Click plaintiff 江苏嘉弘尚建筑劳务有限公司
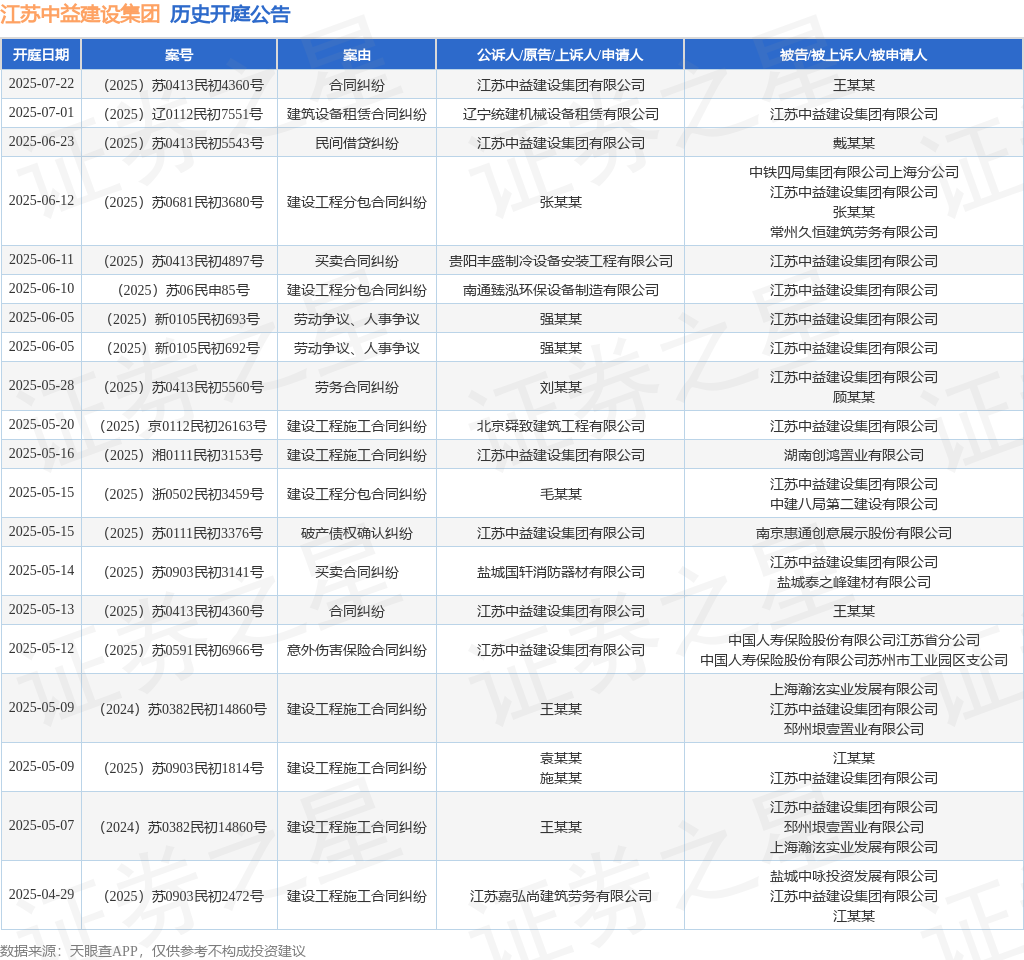Image resolution: width=1024 pixels, height=960 pixels. tap(560, 896)
